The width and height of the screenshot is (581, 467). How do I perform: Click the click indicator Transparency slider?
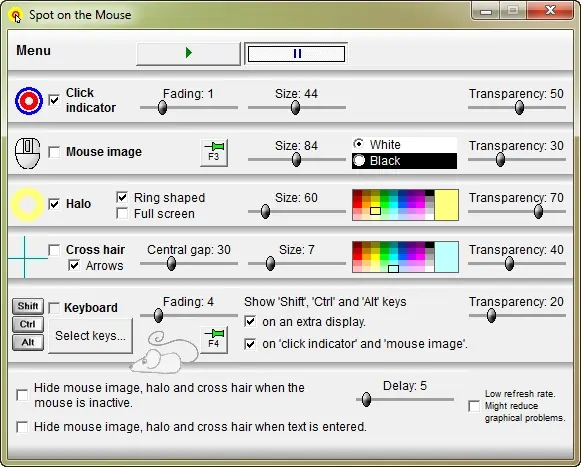click(x=517, y=108)
